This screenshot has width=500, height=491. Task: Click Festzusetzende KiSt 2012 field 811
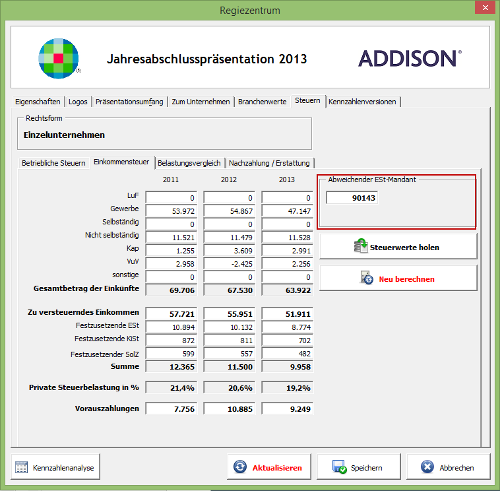coord(229,340)
